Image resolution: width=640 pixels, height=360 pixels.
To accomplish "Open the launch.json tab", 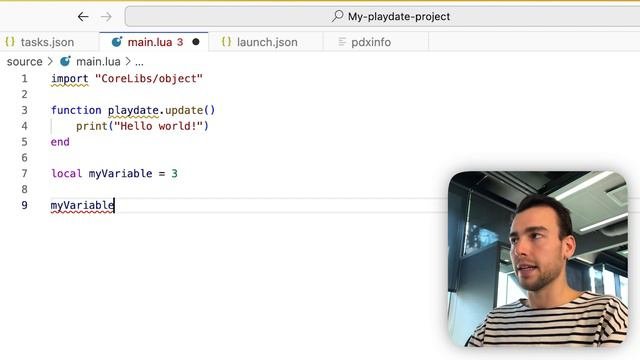I will pyautogui.click(x=266, y=42).
